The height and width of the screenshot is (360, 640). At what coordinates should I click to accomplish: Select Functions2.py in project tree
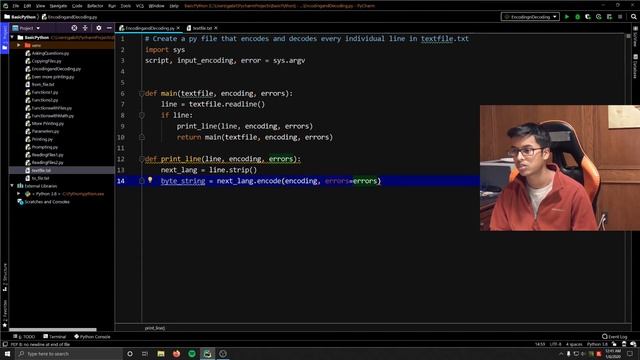pyautogui.click(x=45, y=100)
